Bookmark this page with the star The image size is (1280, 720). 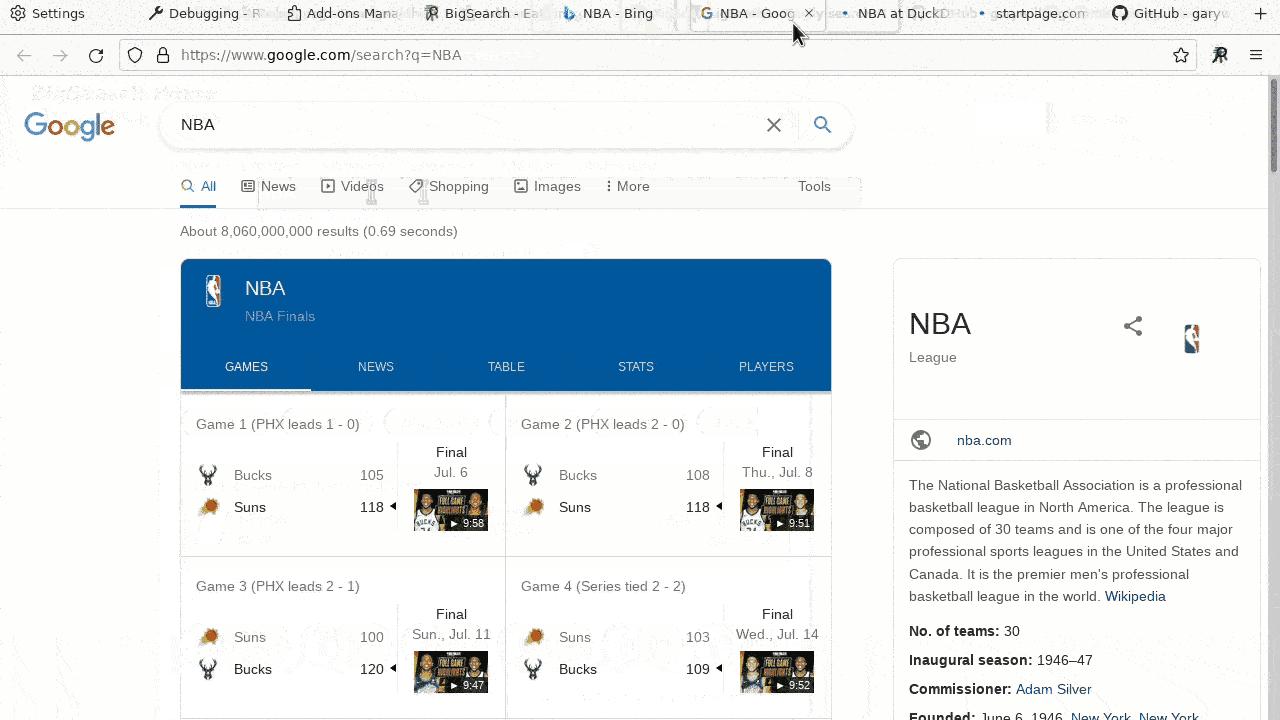point(1181,55)
